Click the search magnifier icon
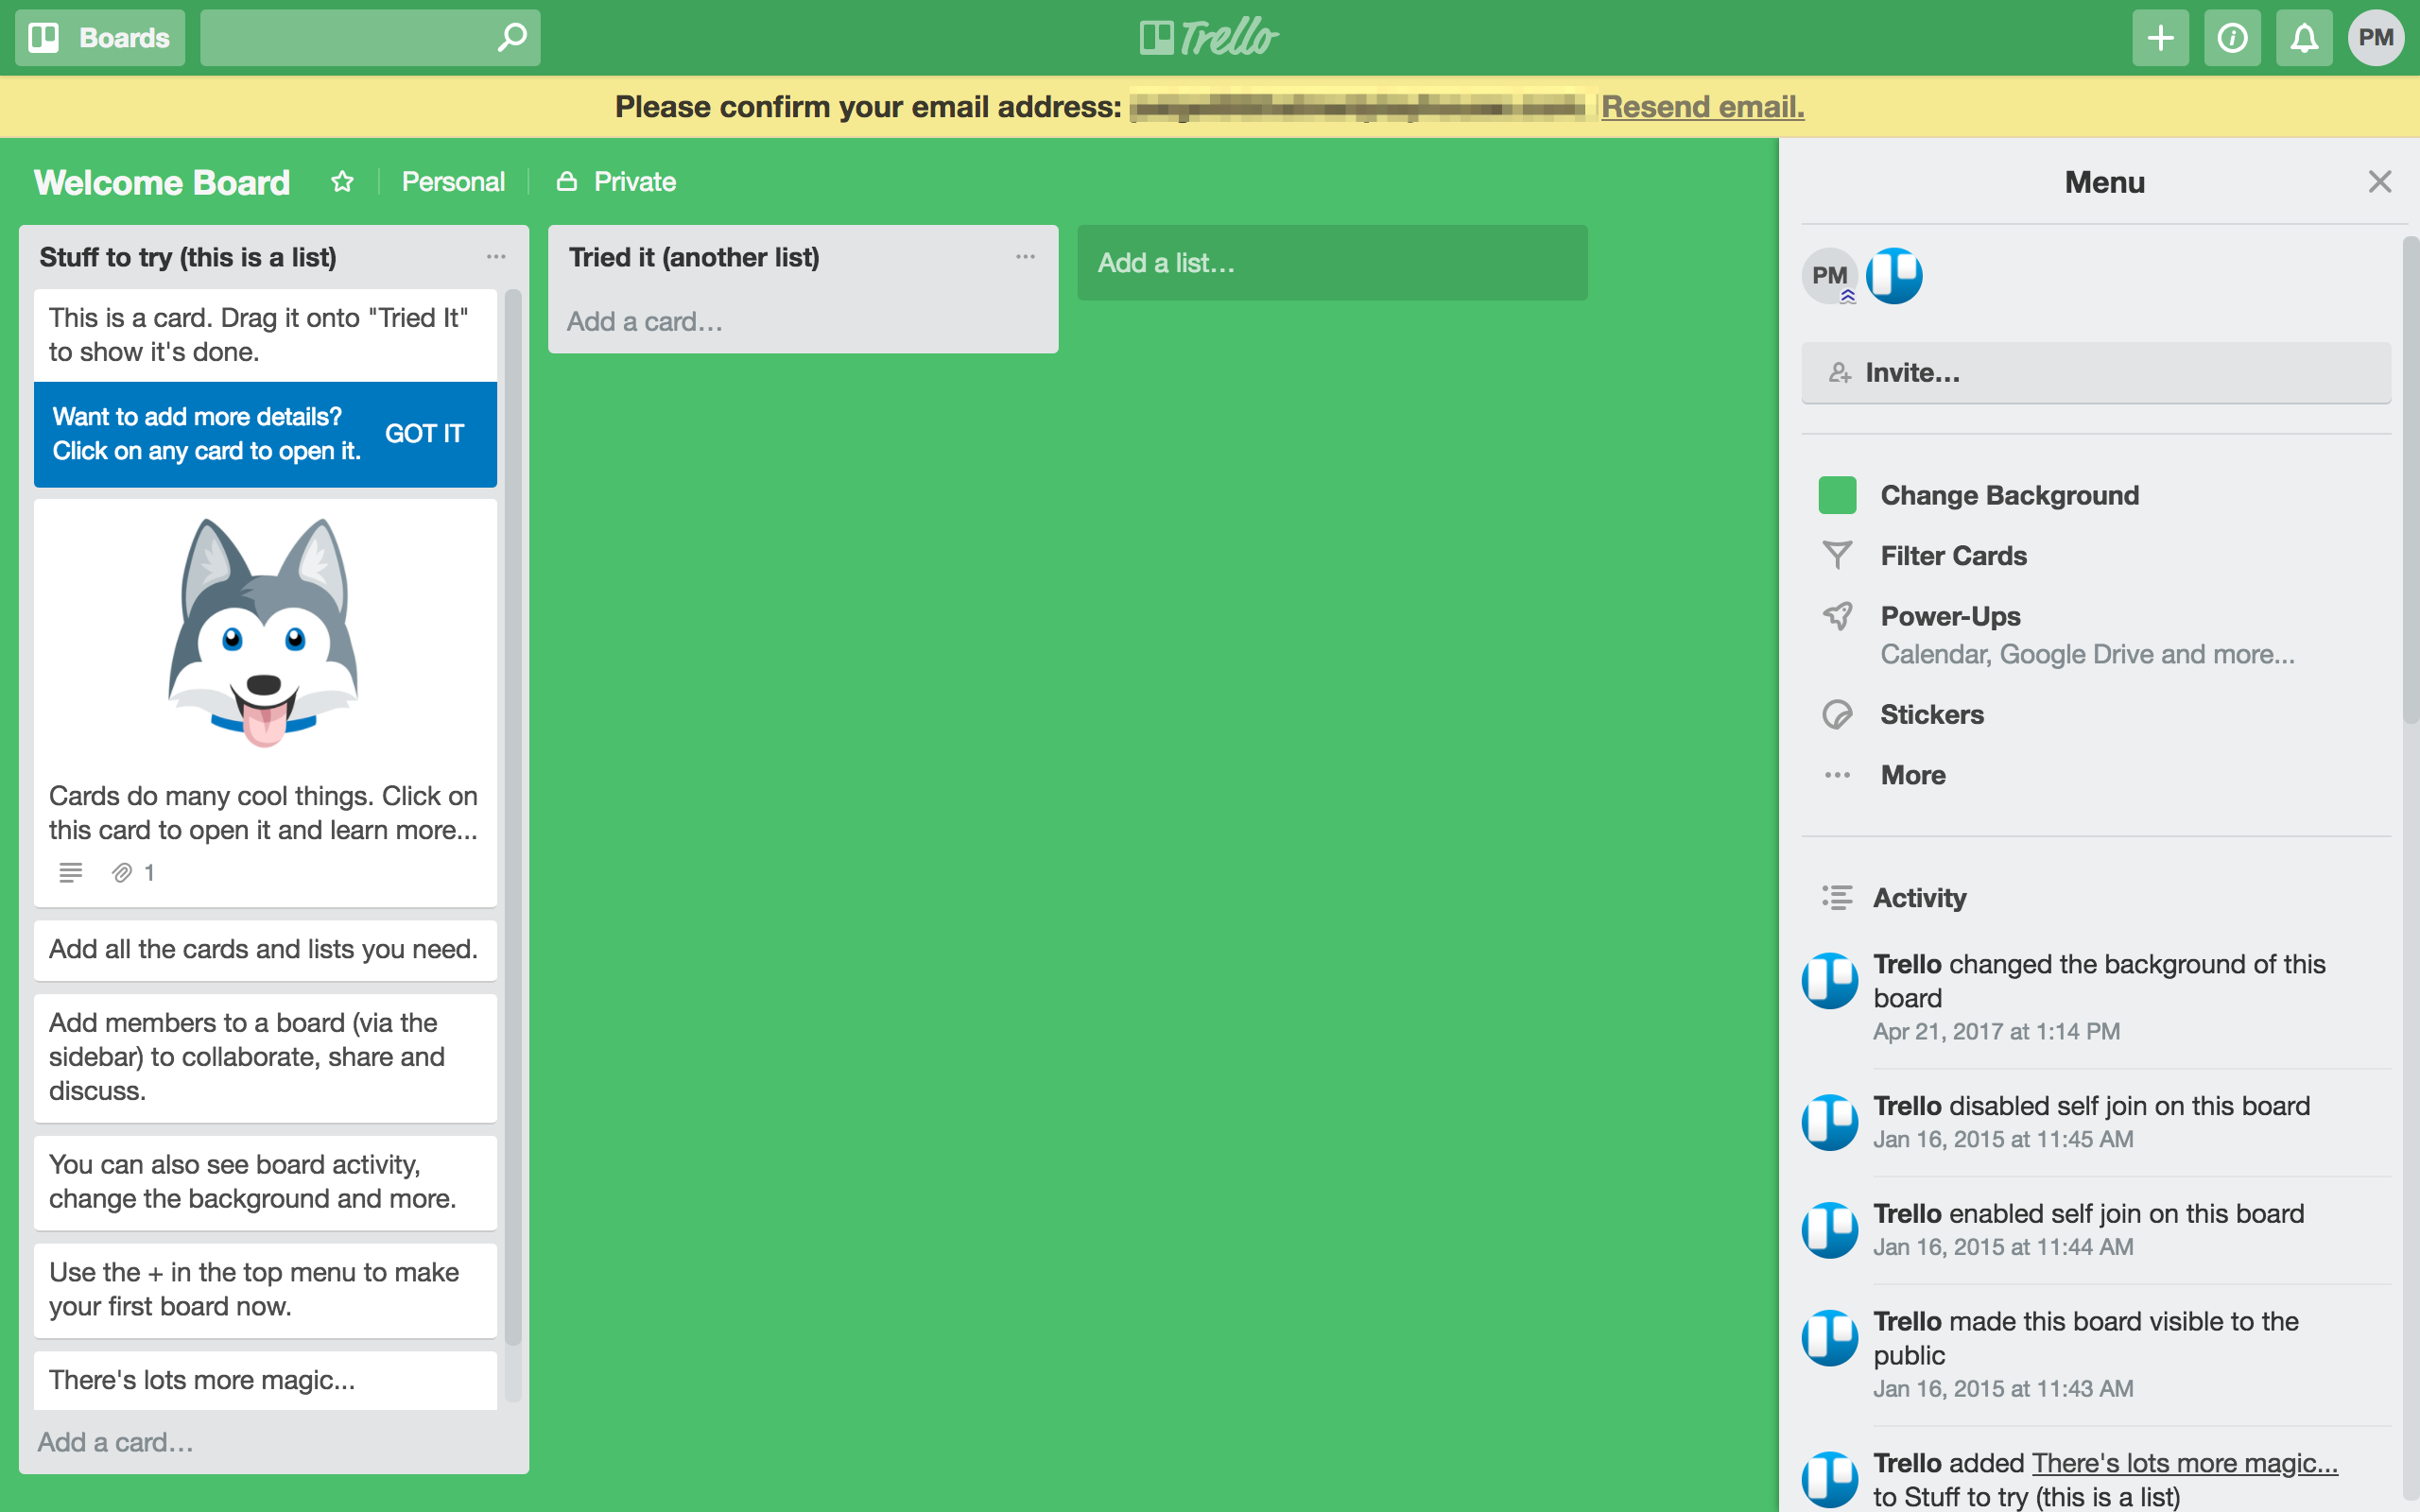Image resolution: width=2420 pixels, height=1512 pixels. [x=512, y=38]
